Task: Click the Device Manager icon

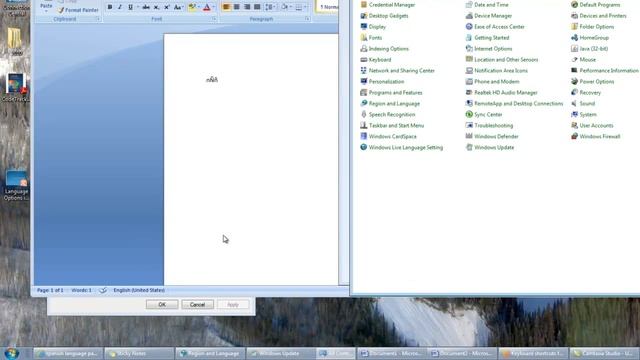Action: [x=469, y=16]
